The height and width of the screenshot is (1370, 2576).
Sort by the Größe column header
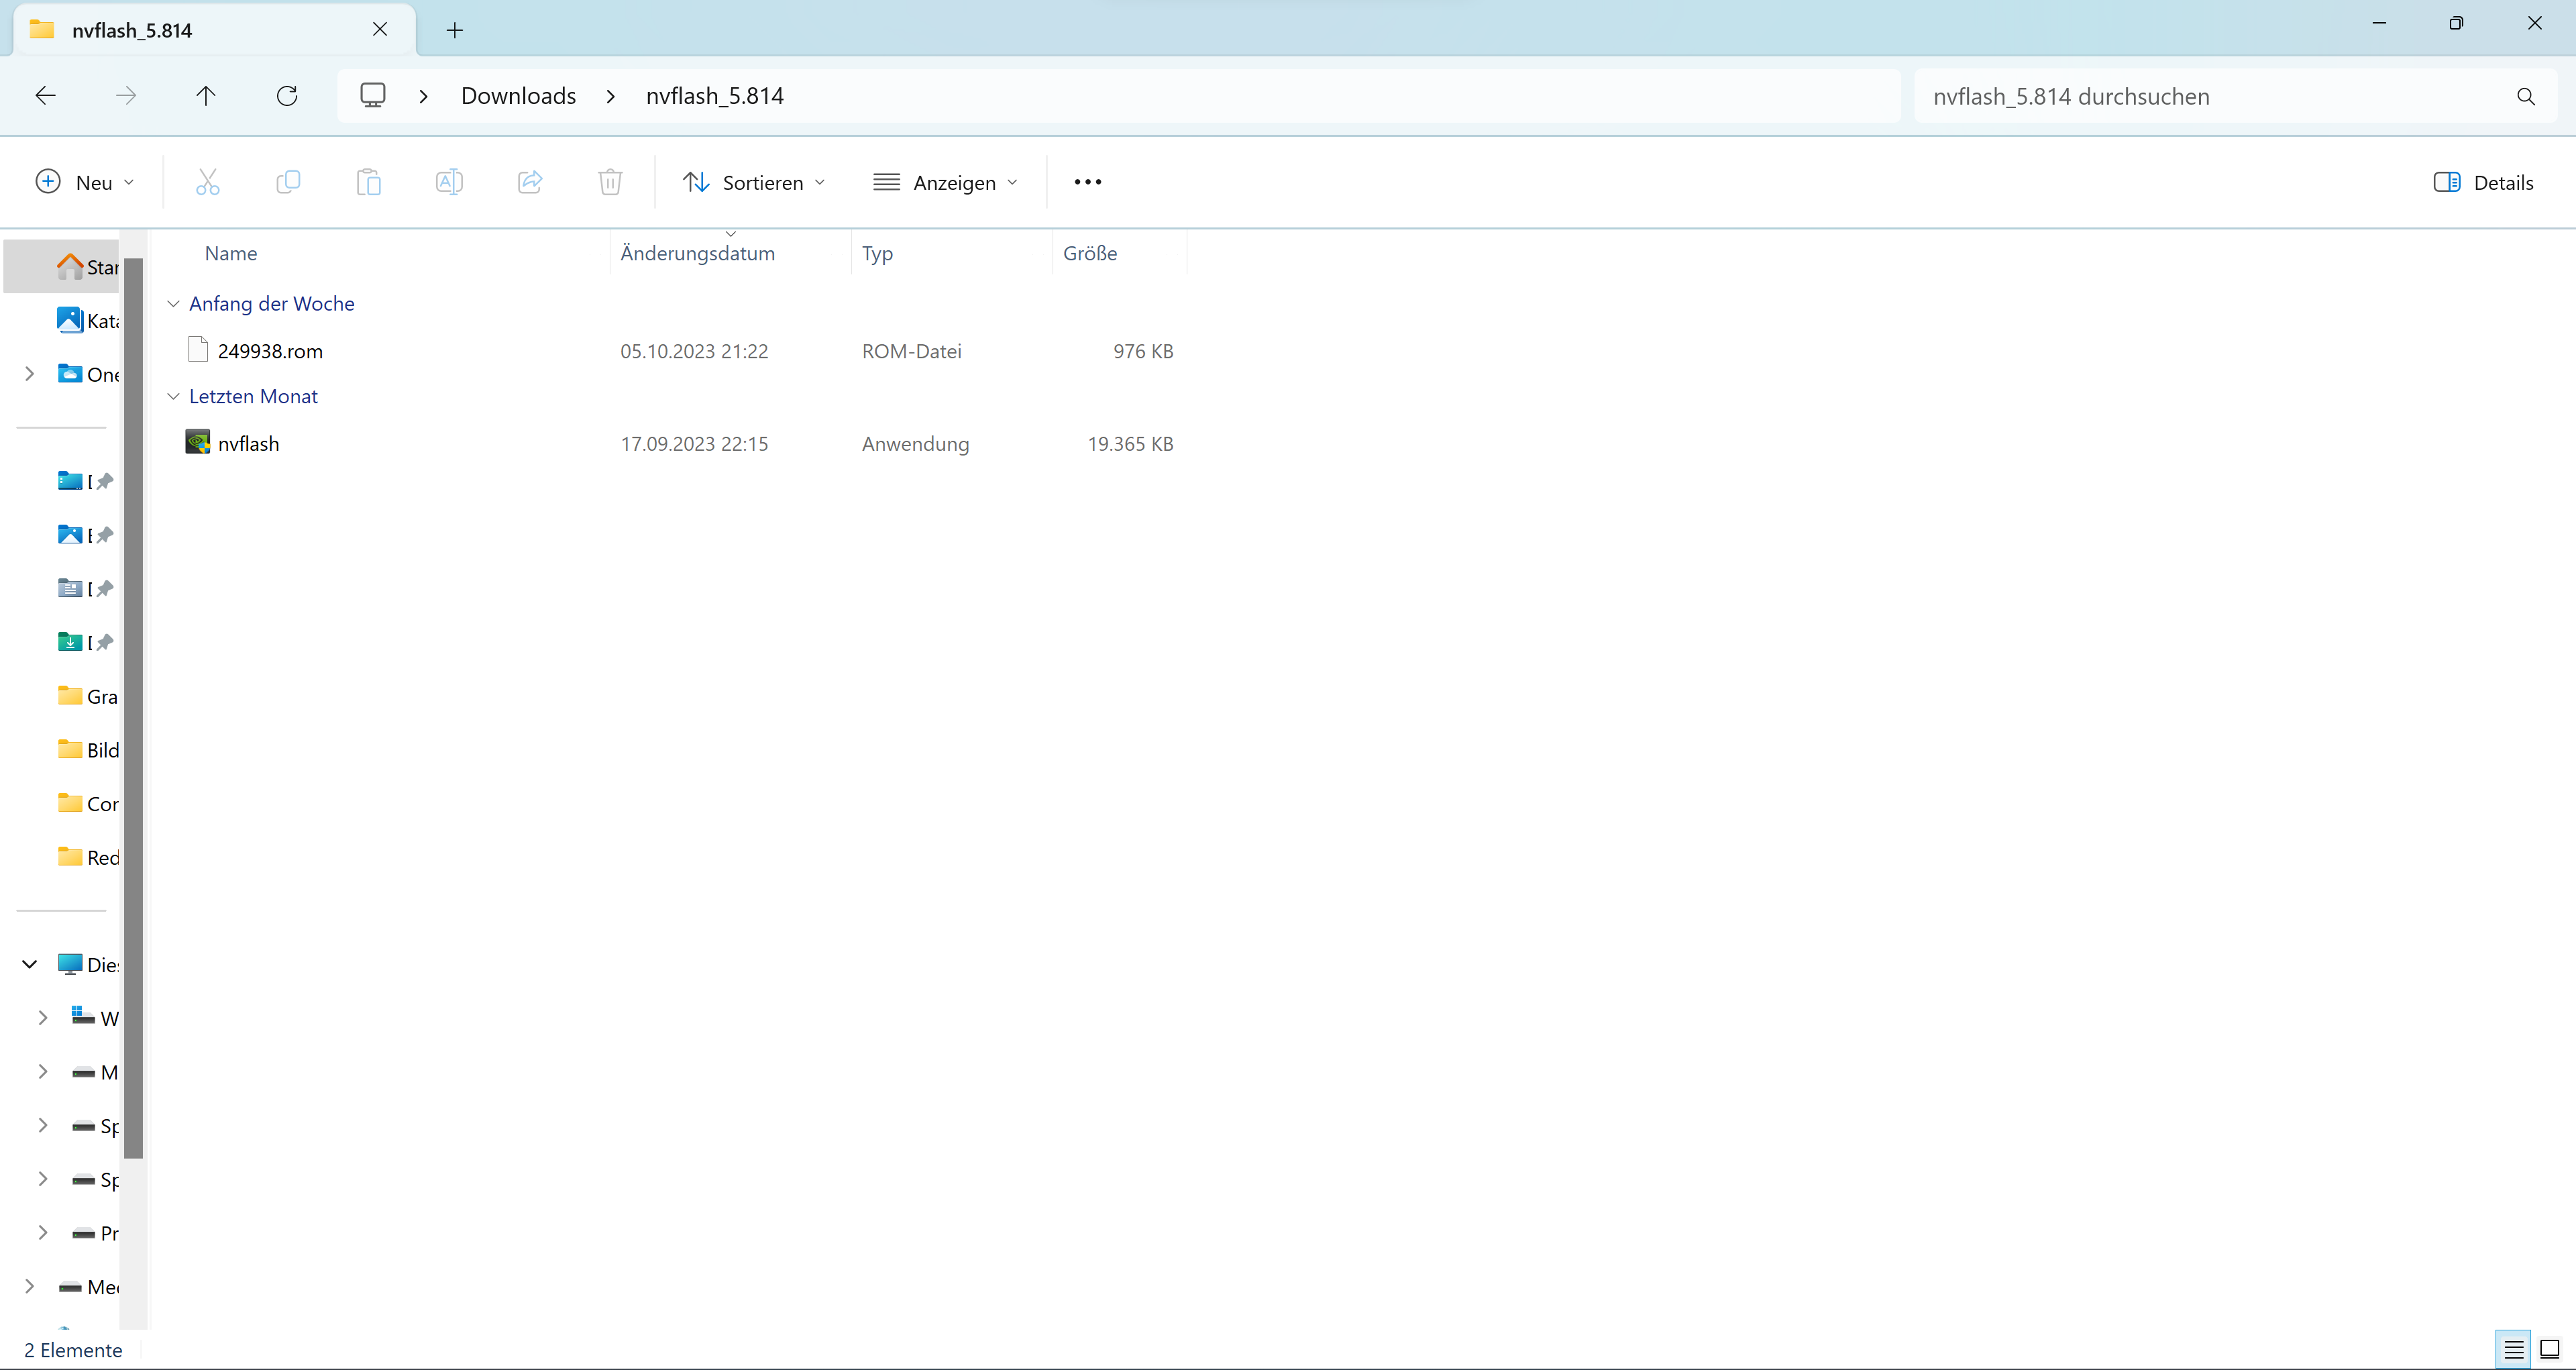point(1090,253)
